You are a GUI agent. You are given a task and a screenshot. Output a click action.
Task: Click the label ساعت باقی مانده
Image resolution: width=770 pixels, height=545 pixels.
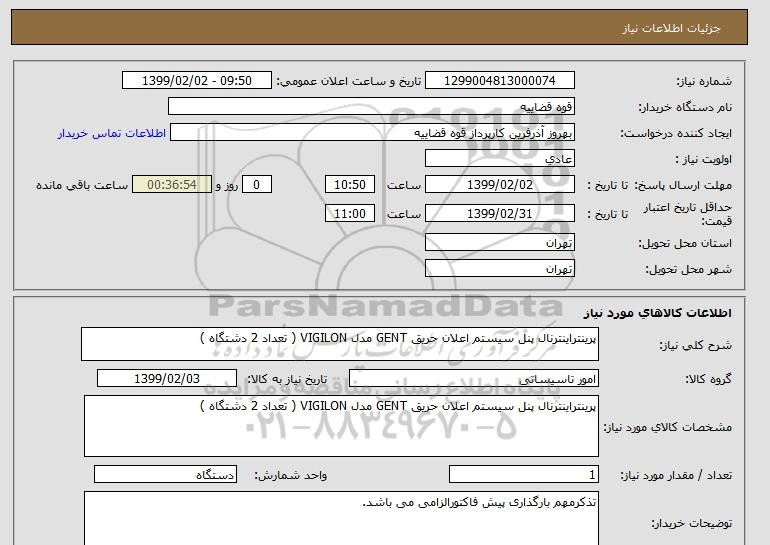point(82,186)
